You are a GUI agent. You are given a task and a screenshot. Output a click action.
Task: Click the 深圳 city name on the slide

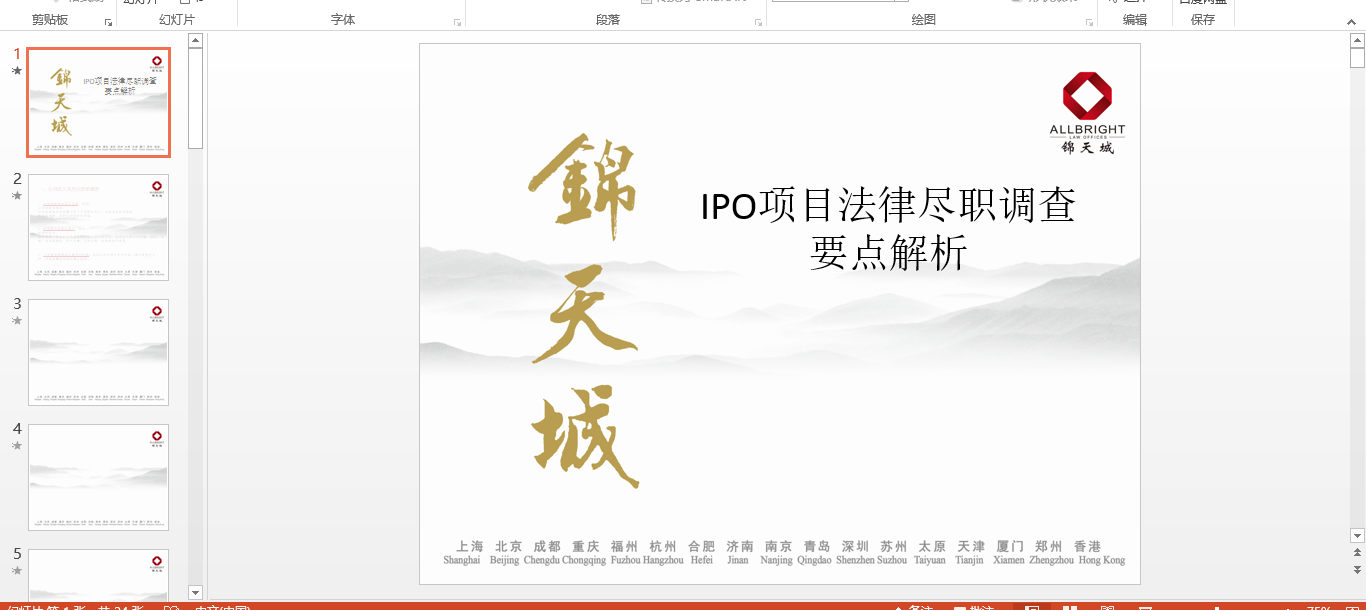pyautogui.click(x=855, y=547)
